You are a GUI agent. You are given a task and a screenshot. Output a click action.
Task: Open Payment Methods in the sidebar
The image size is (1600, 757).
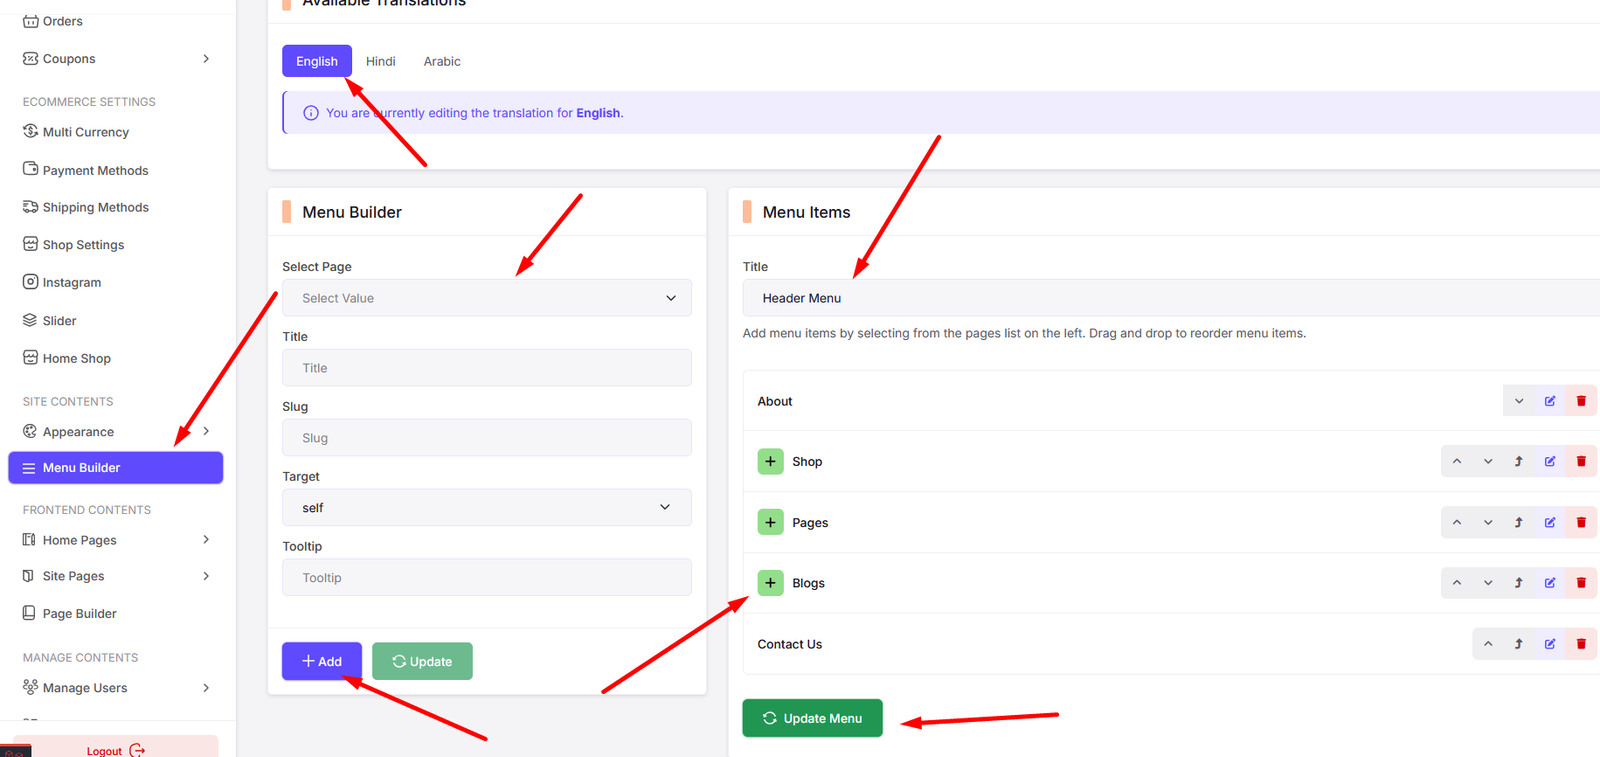pyautogui.click(x=95, y=171)
